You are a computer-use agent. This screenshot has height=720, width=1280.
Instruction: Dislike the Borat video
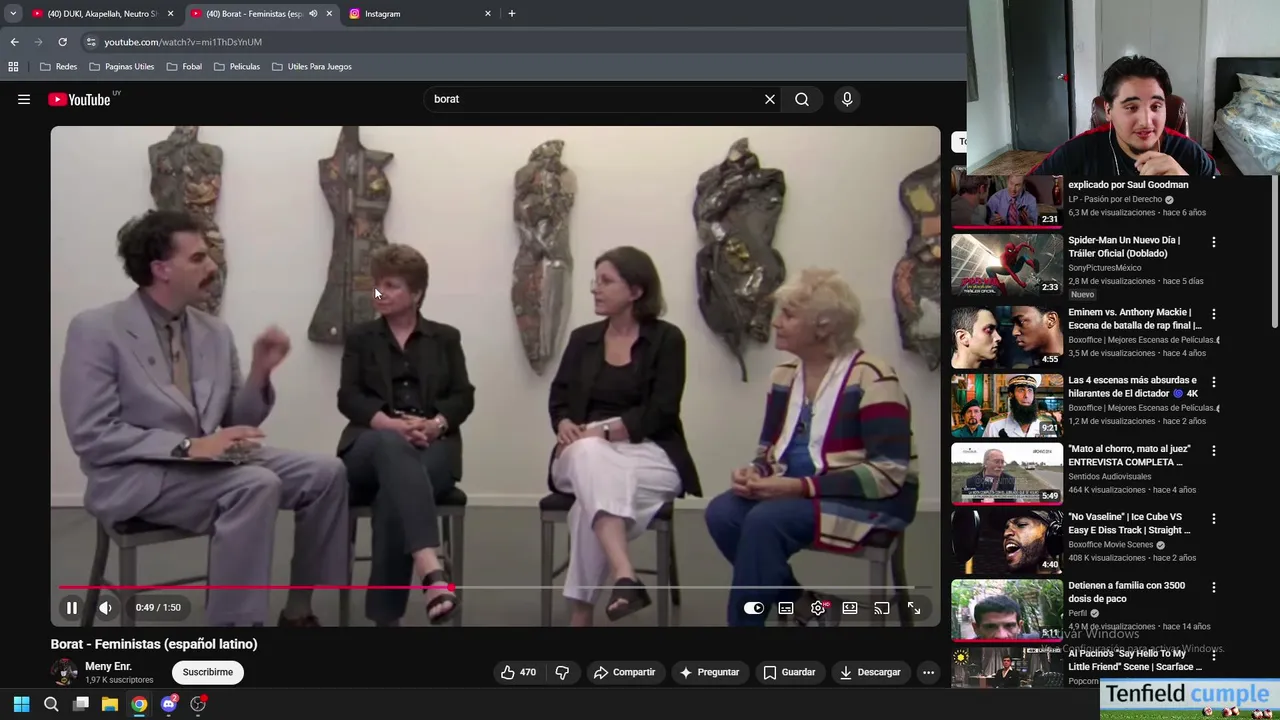[x=562, y=672]
